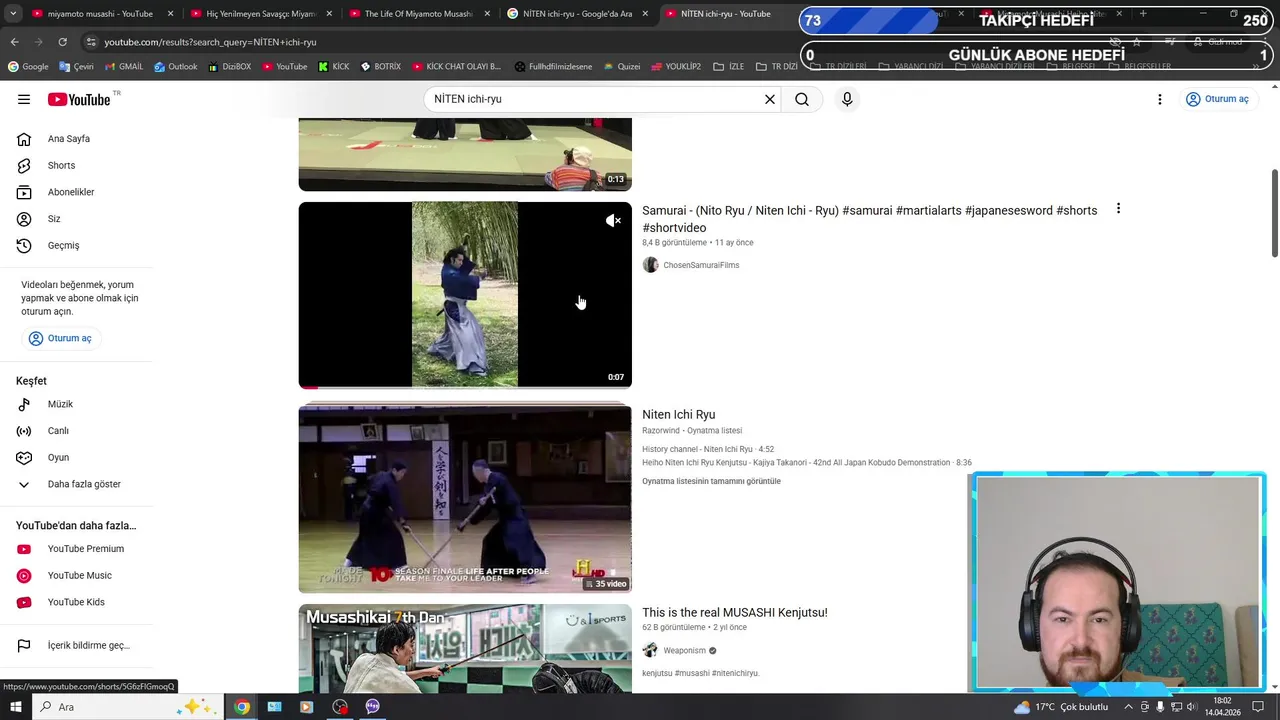Click the ChosenSamuraiFilms channel avatar
Viewport: 1280px width, 720px height.
pos(650,265)
